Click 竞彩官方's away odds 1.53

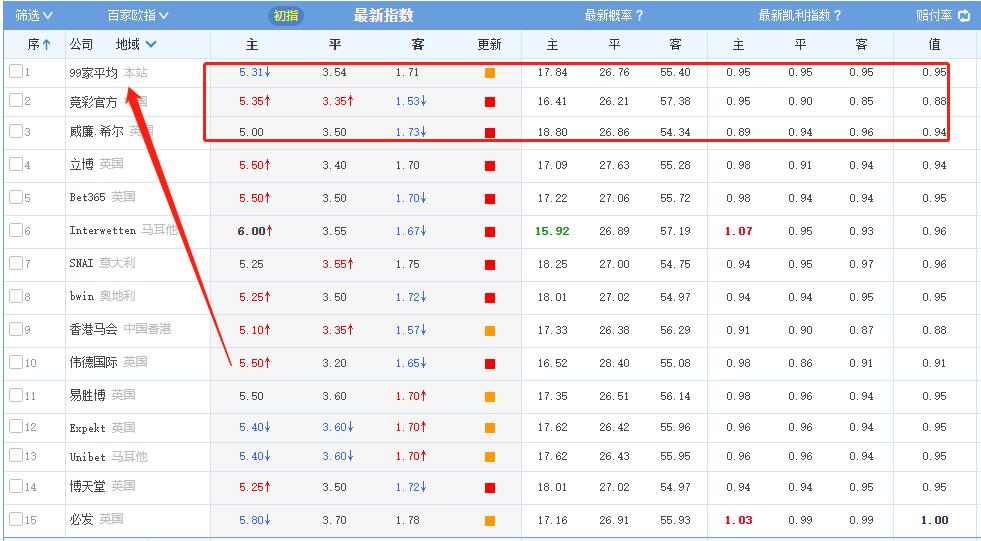407,102
